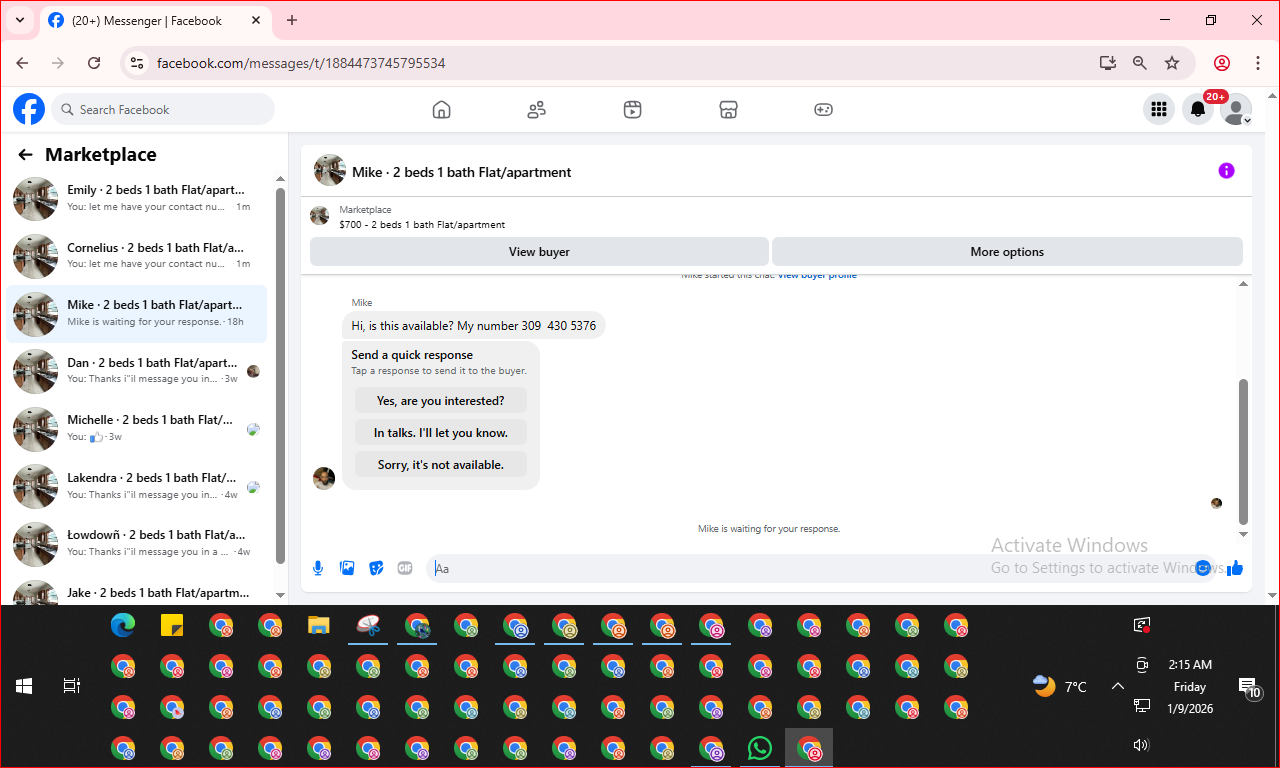The height and width of the screenshot is (768, 1280).
Task: Open the $700 Marketplace listing link
Action: pos(422,225)
